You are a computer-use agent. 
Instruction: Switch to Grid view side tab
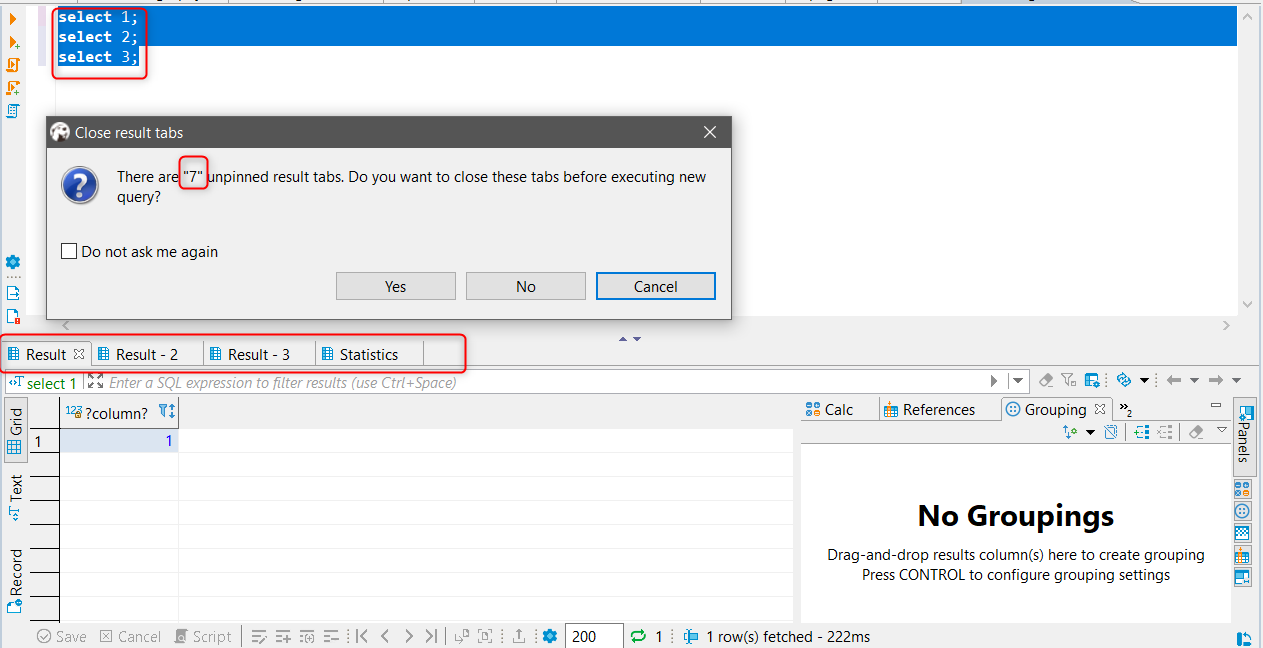coord(15,430)
